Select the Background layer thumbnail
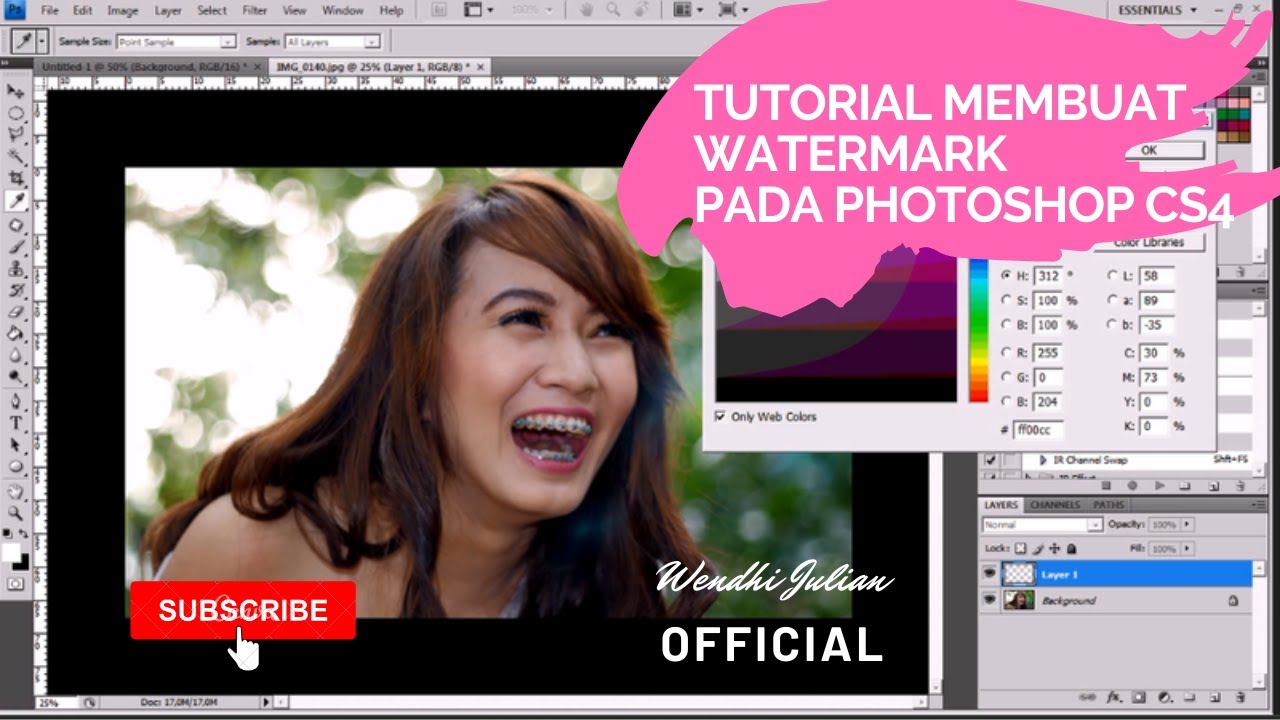1280x720 pixels. coord(1019,600)
